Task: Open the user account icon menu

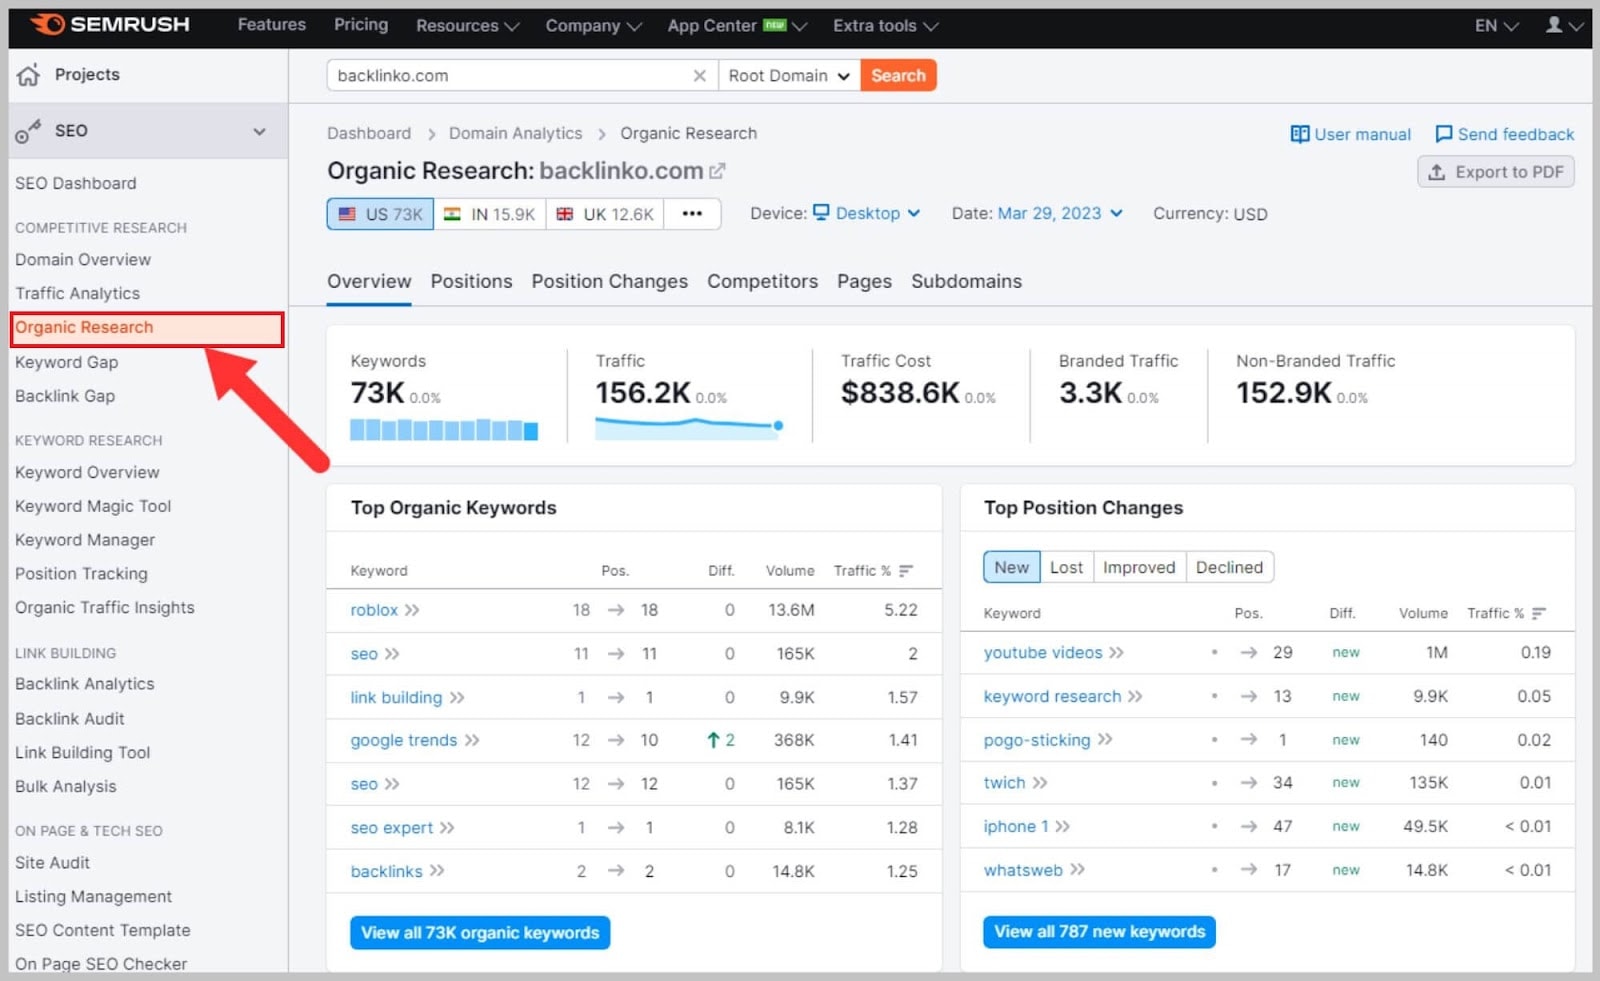Action: 1564,25
